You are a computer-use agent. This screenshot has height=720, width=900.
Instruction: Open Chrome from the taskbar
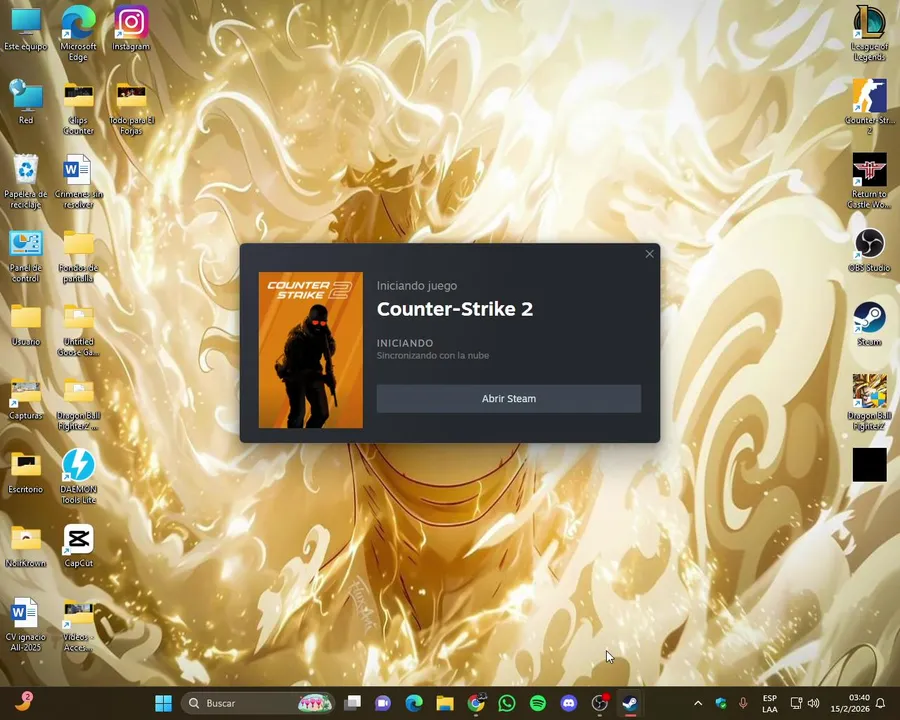pyautogui.click(x=476, y=703)
